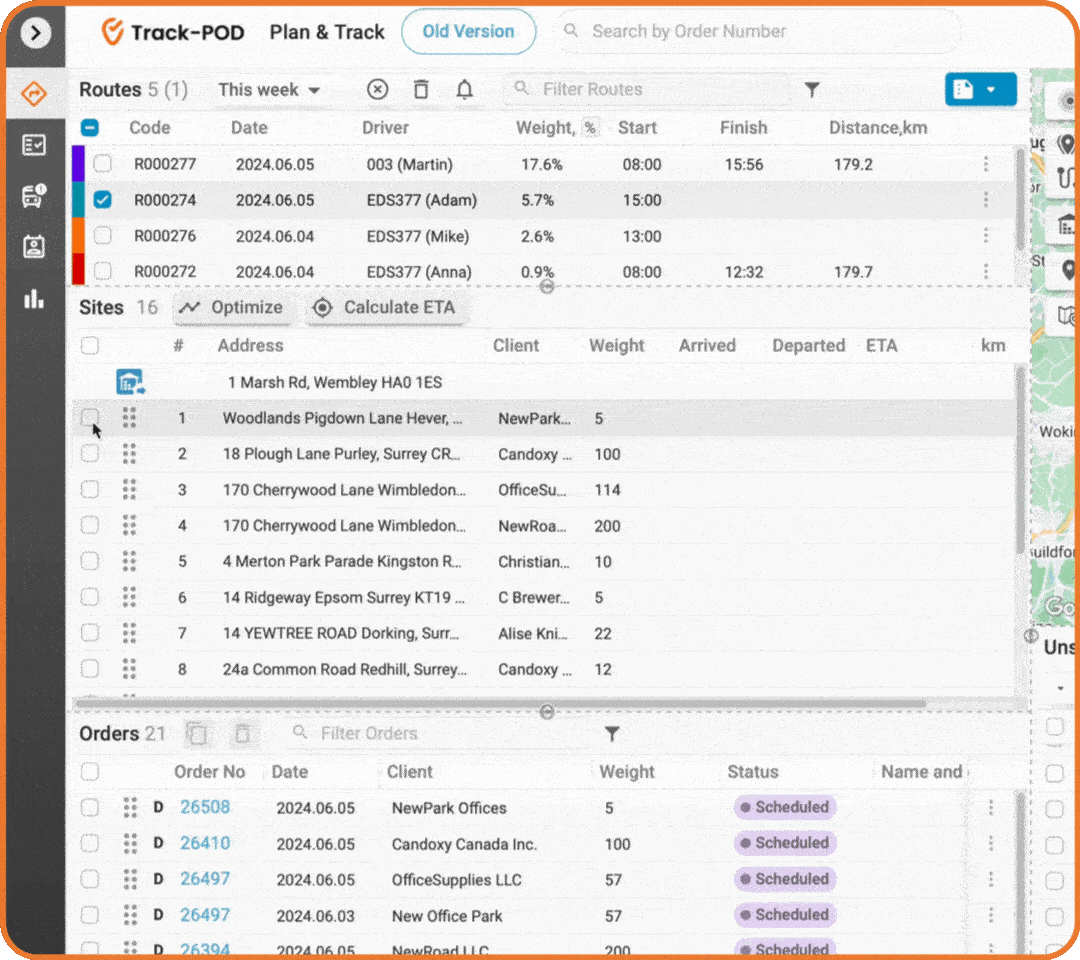Image resolution: width=1080 pixels, height=960 pixels.
Task: Select the Woodlands Pigdown Lane site checkbox
Action: tap(90, 417)
